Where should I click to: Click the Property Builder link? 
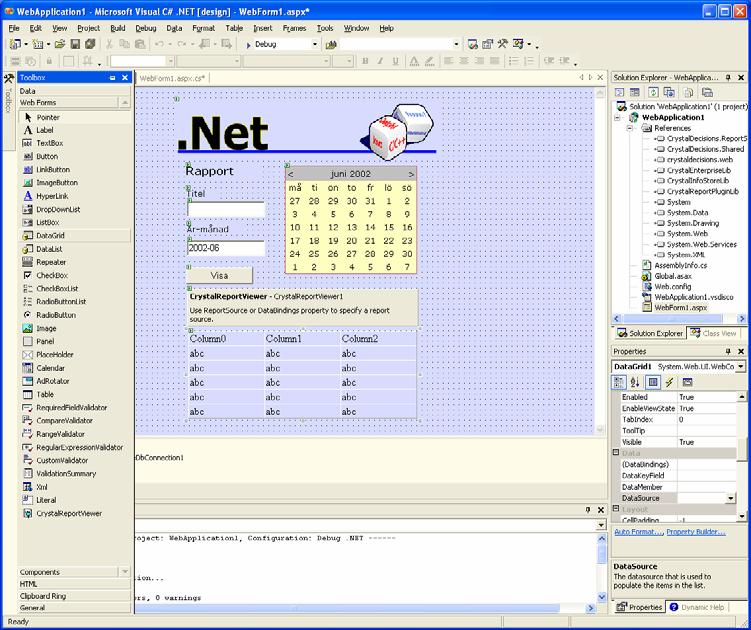pyautogui.click(x=695, y=532)
